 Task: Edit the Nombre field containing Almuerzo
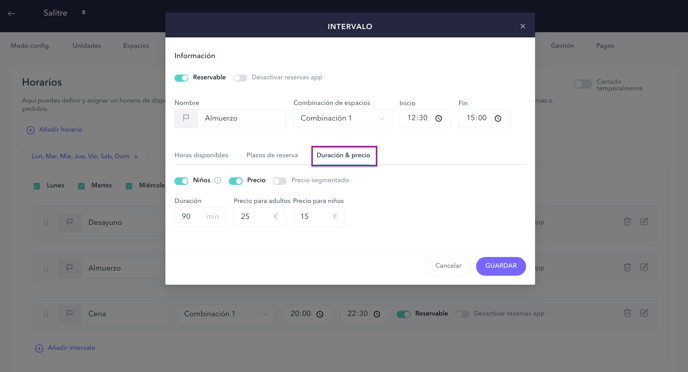(x=242, y=118)
